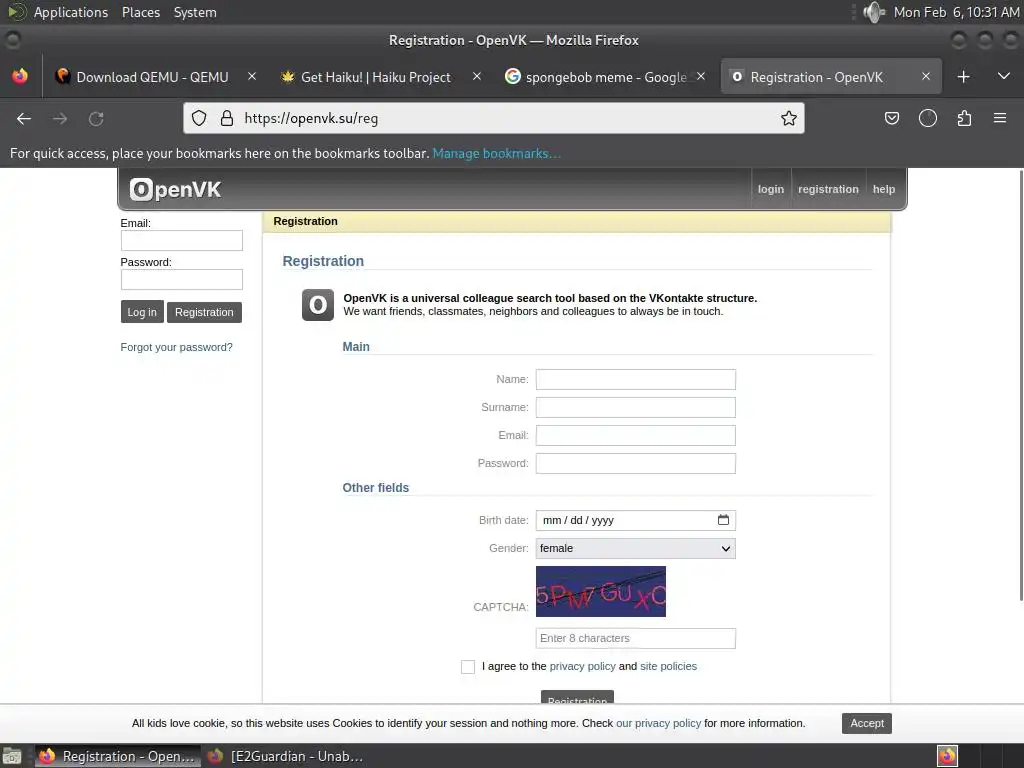Open the birth date calendar picker icon
The image size is (1024, 768).
click(723, 520)
